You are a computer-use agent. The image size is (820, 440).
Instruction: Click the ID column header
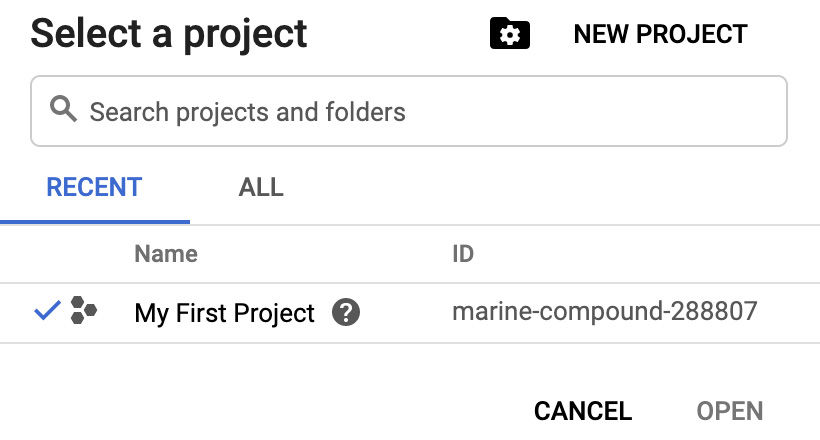pos(463,254)
